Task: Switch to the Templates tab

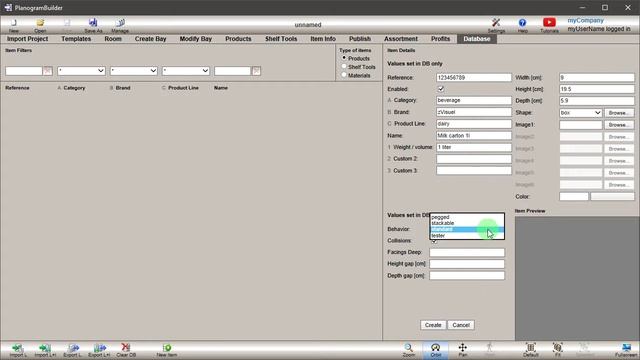Action: (x=76, y=39)
